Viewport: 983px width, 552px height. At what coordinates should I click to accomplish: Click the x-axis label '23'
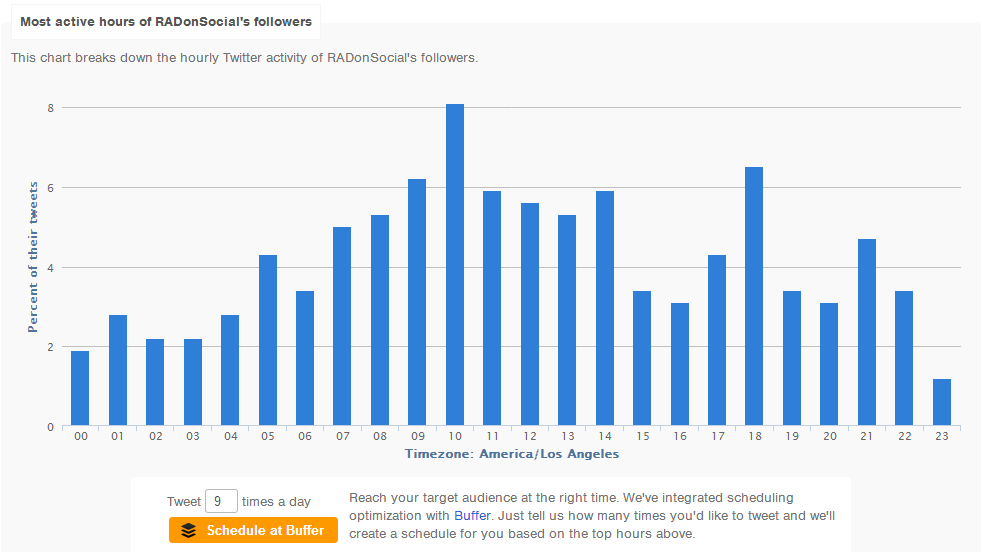click(x=942, y=436)
